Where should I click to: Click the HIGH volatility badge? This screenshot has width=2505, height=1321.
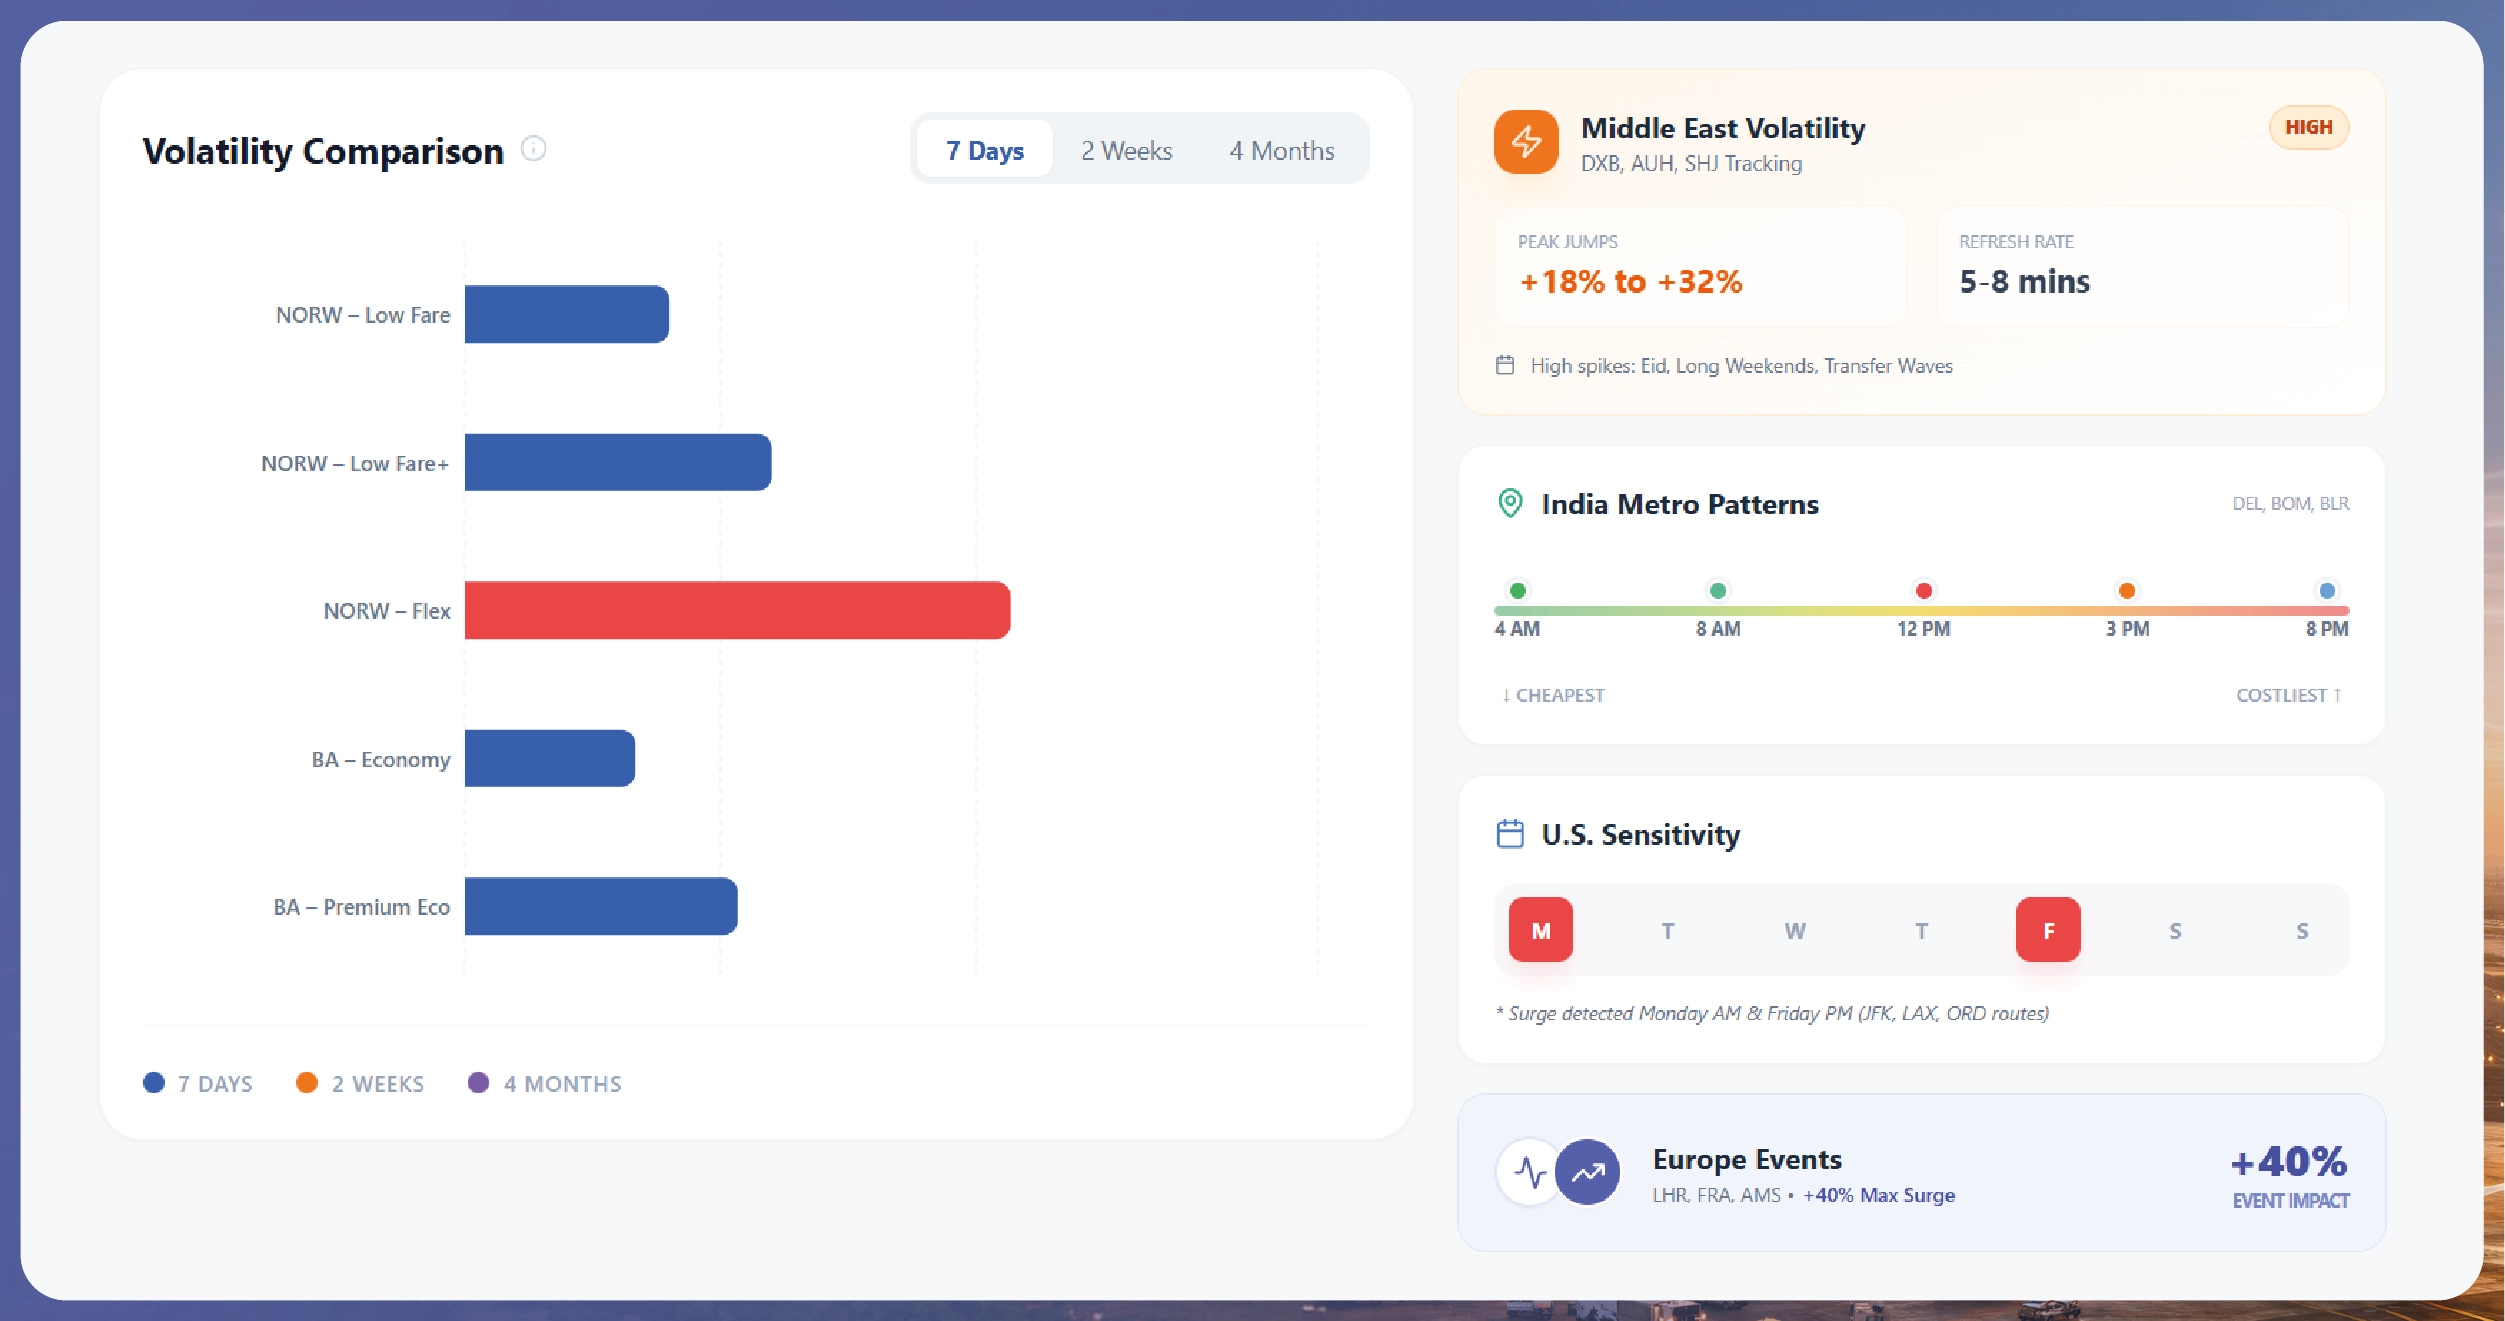tap(2308, 127)
